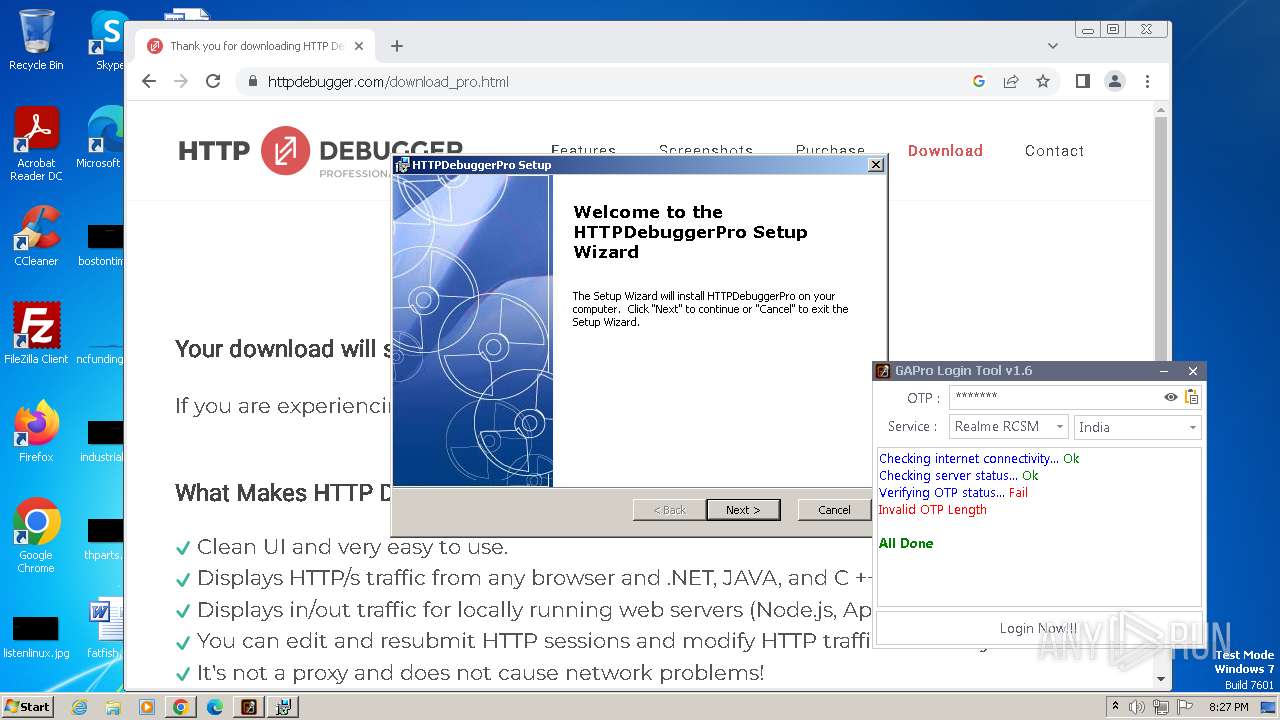Click the taskbar clock showing 8:27 PM
The width and height of the screenshot is (1280, 720).
pos(1228,707)
